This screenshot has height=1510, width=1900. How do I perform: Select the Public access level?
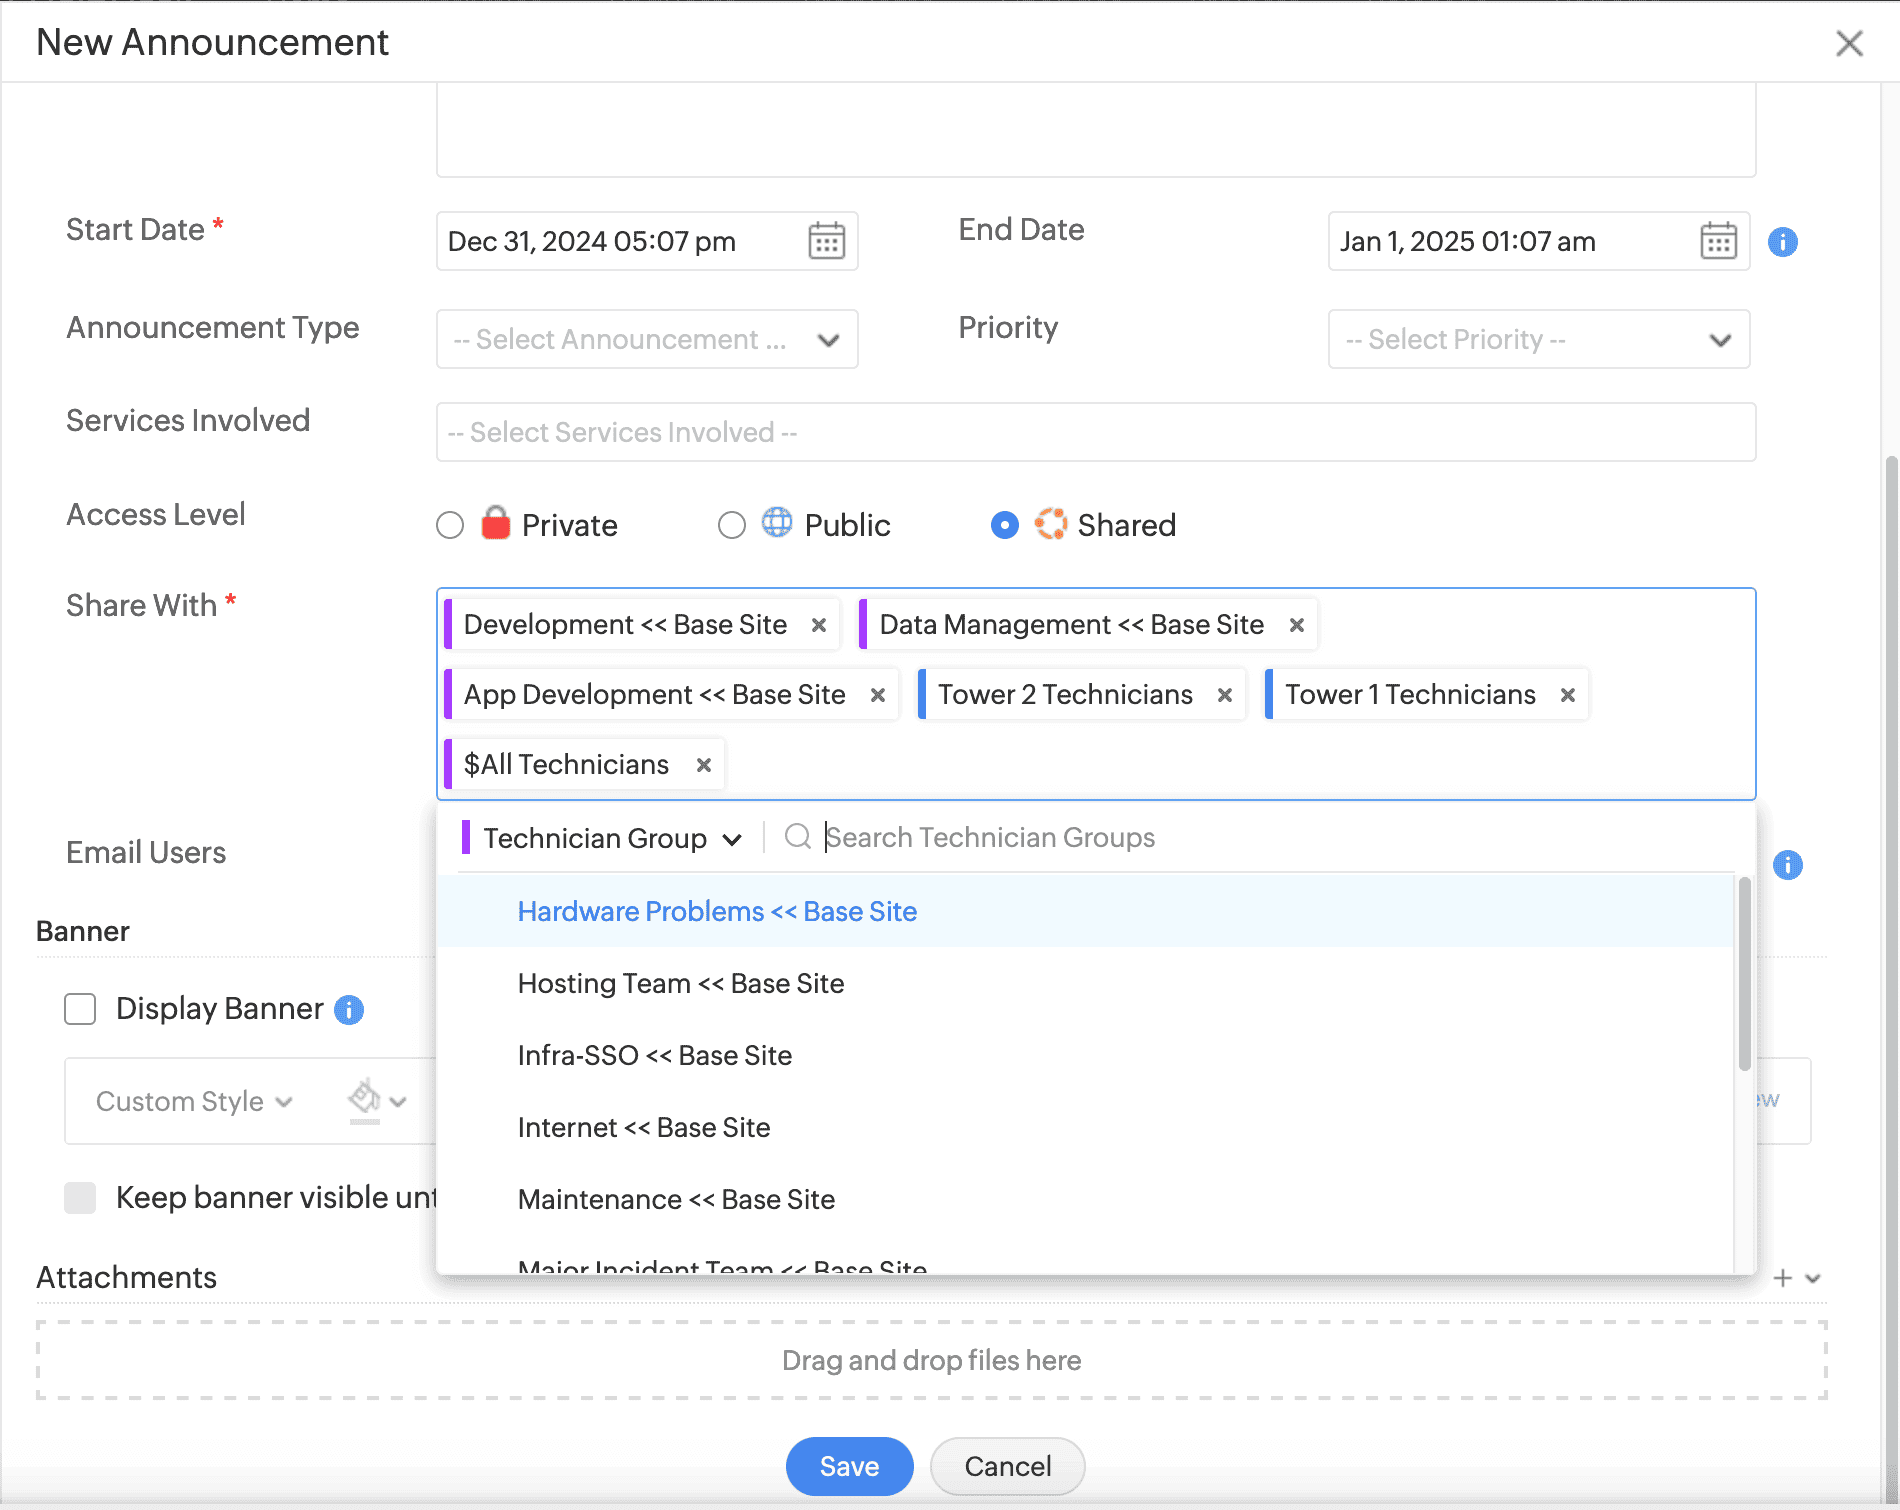(732, 525)
